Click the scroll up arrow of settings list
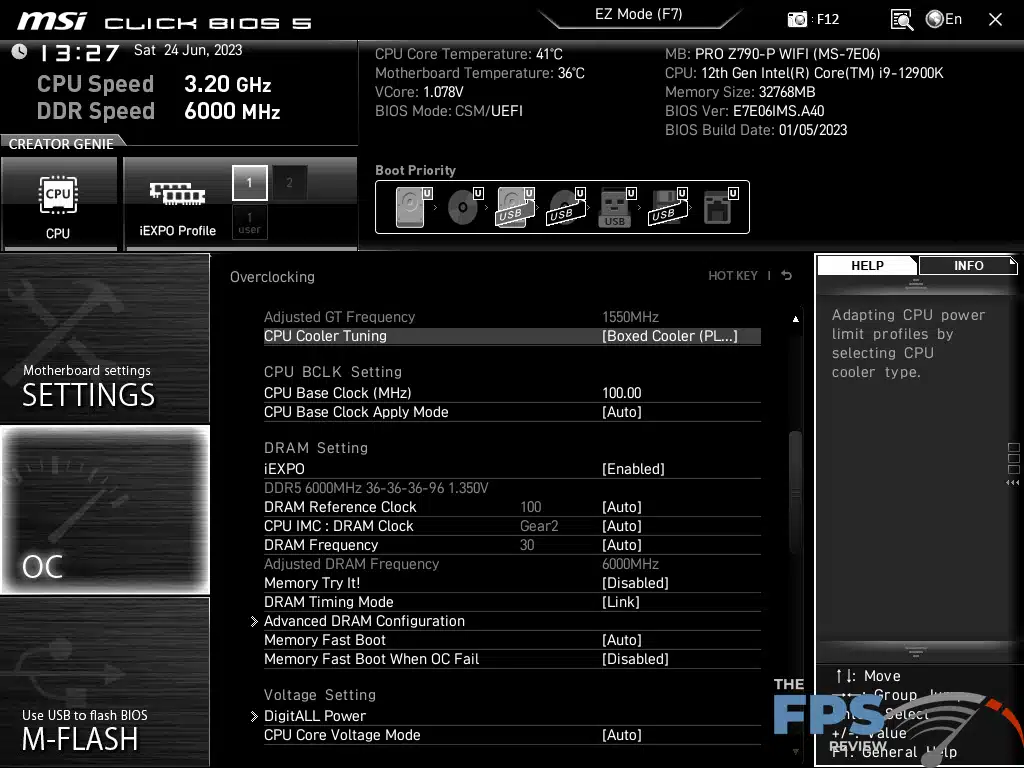The image size is (1024, 768). pos(795,319)
